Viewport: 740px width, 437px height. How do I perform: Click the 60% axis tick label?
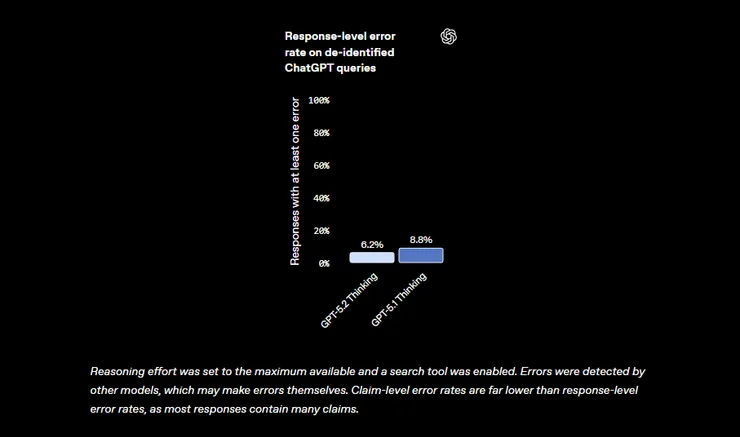321,166
